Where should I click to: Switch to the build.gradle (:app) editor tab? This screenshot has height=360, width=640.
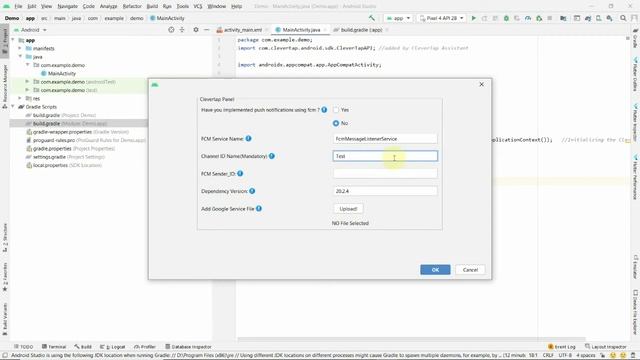coord(361,30)
